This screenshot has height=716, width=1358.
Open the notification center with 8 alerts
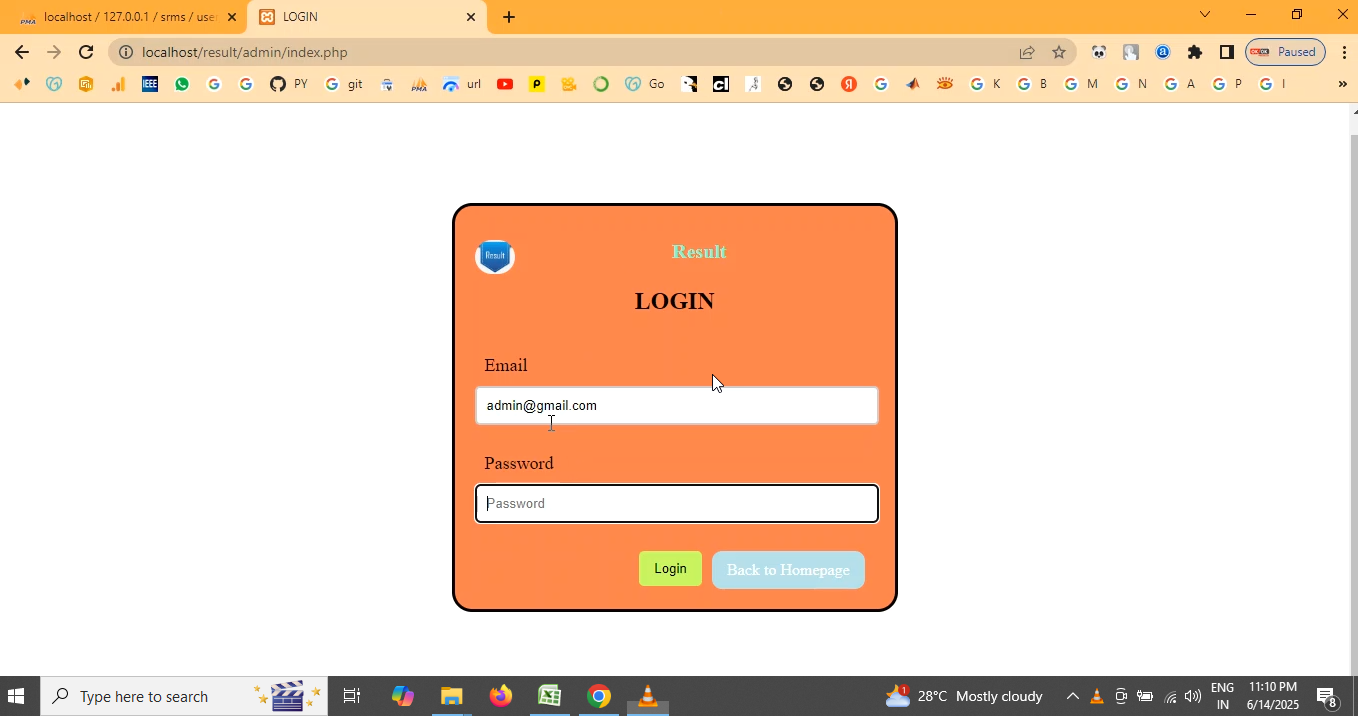(1328, 696)
